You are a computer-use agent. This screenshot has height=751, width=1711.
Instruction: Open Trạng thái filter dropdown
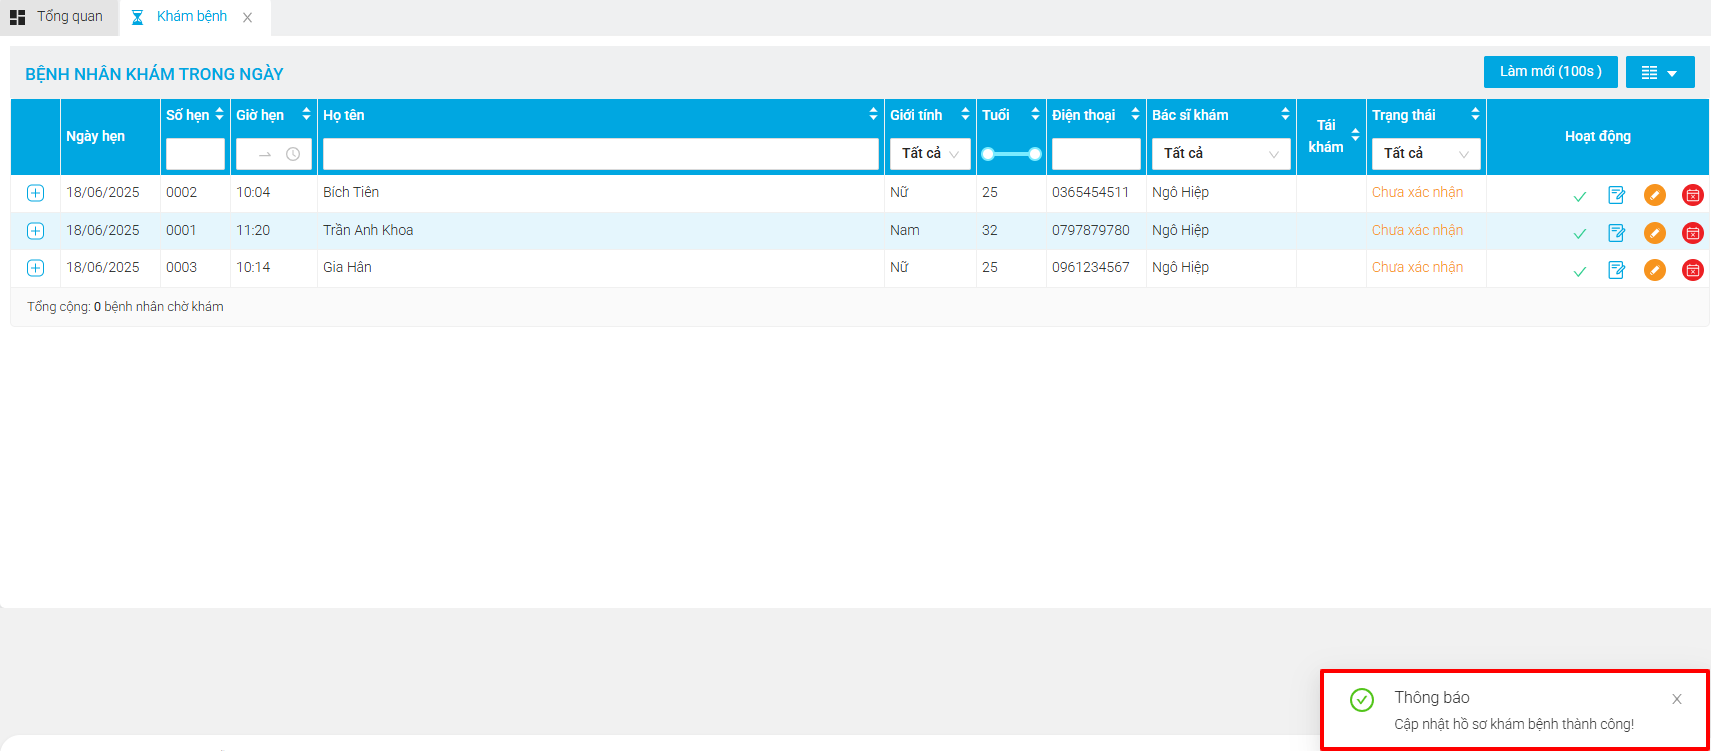coord(1426,154)
